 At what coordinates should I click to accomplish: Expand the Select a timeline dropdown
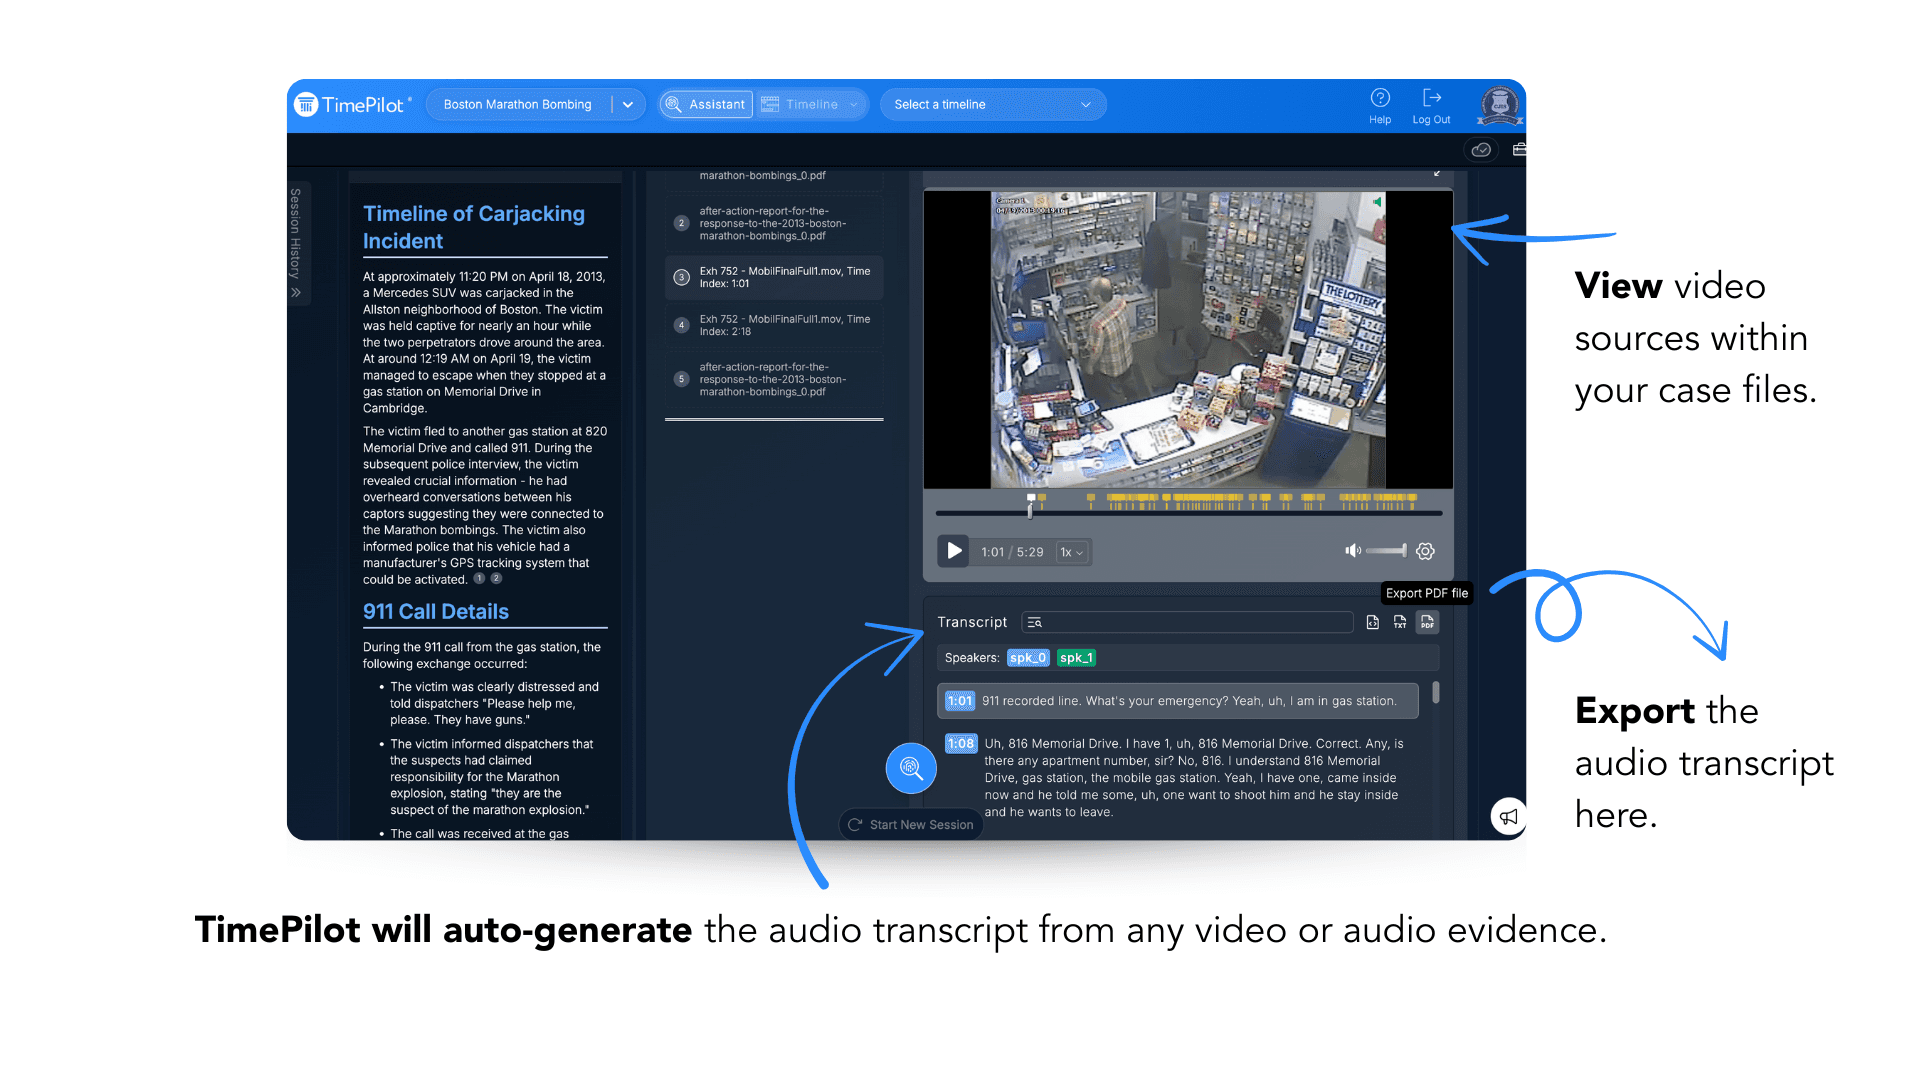coord(992,104)
